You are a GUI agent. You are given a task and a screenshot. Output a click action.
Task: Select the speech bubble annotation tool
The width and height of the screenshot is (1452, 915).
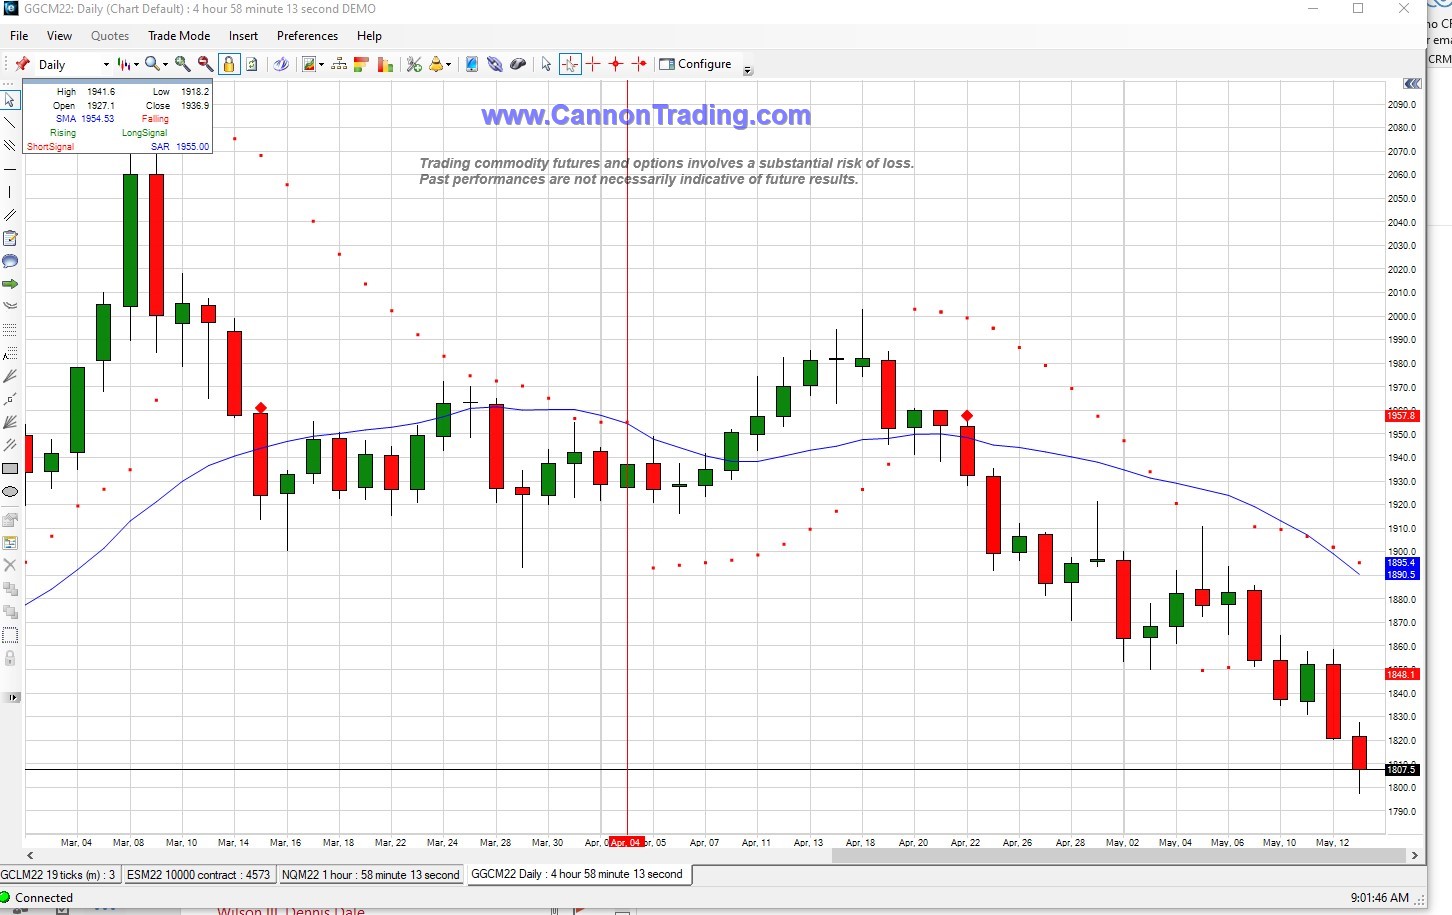point(10,261)
